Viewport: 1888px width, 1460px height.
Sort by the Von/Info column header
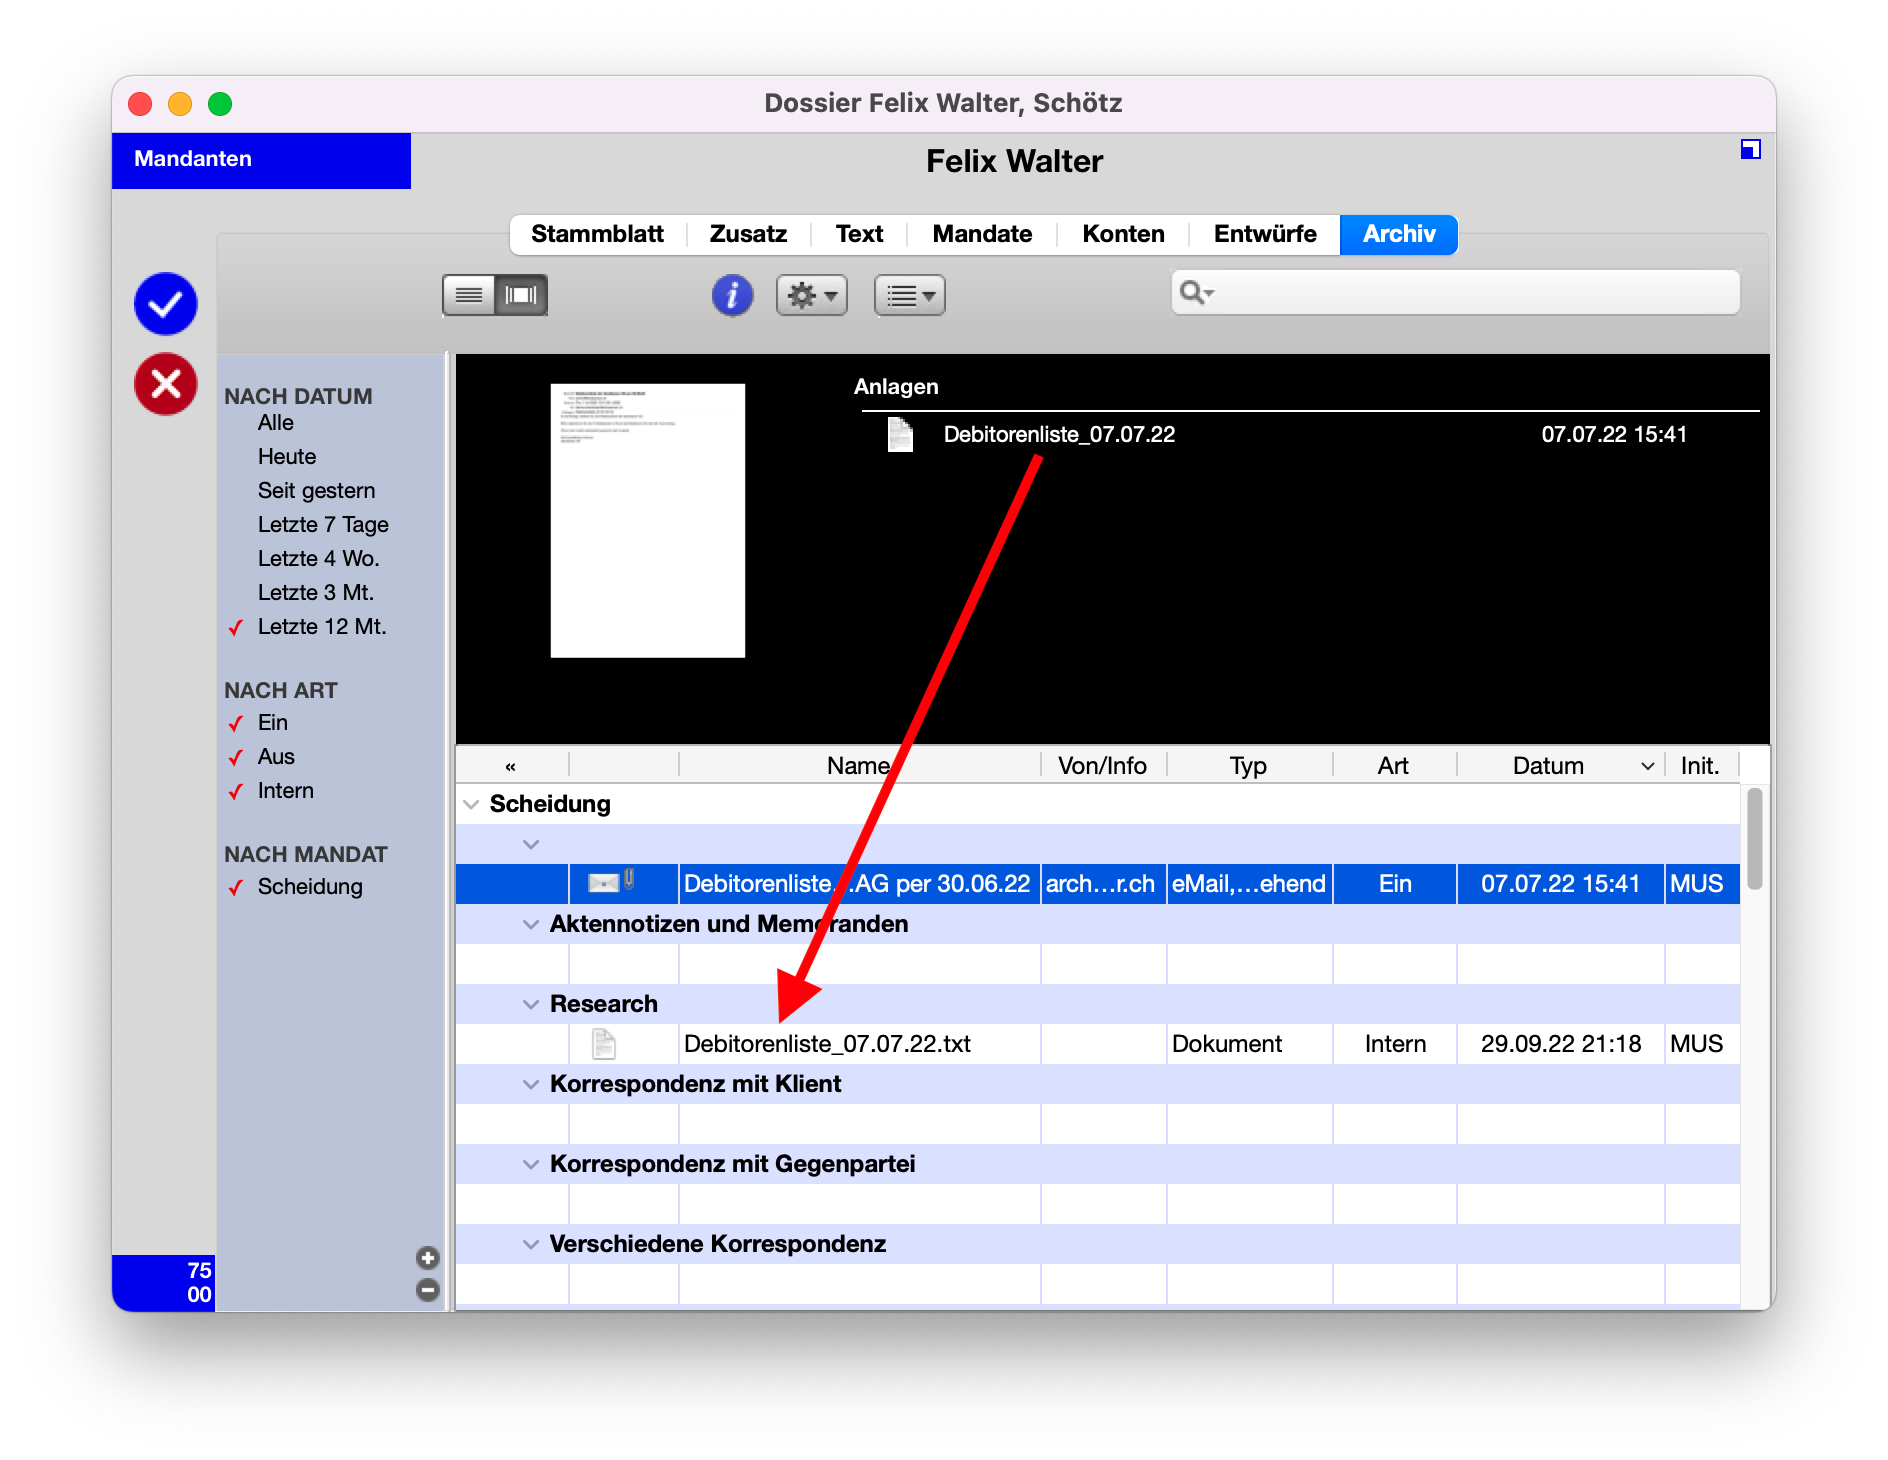(x=1103, y=766)
